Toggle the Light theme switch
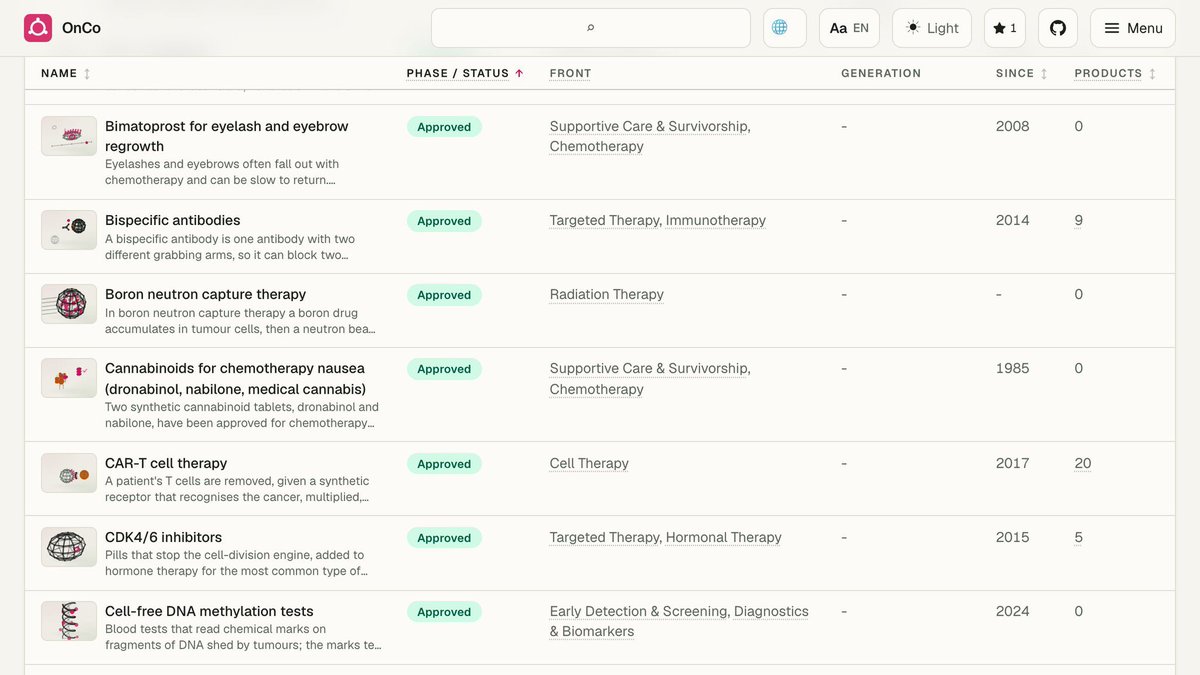Screen dimensions: 1200x675 point(932,28)
